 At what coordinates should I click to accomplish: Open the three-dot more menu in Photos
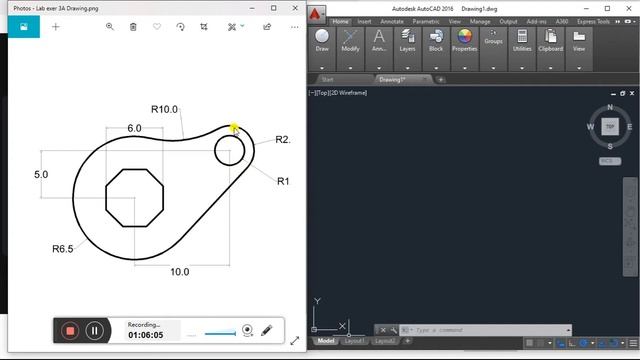point(295,27)
